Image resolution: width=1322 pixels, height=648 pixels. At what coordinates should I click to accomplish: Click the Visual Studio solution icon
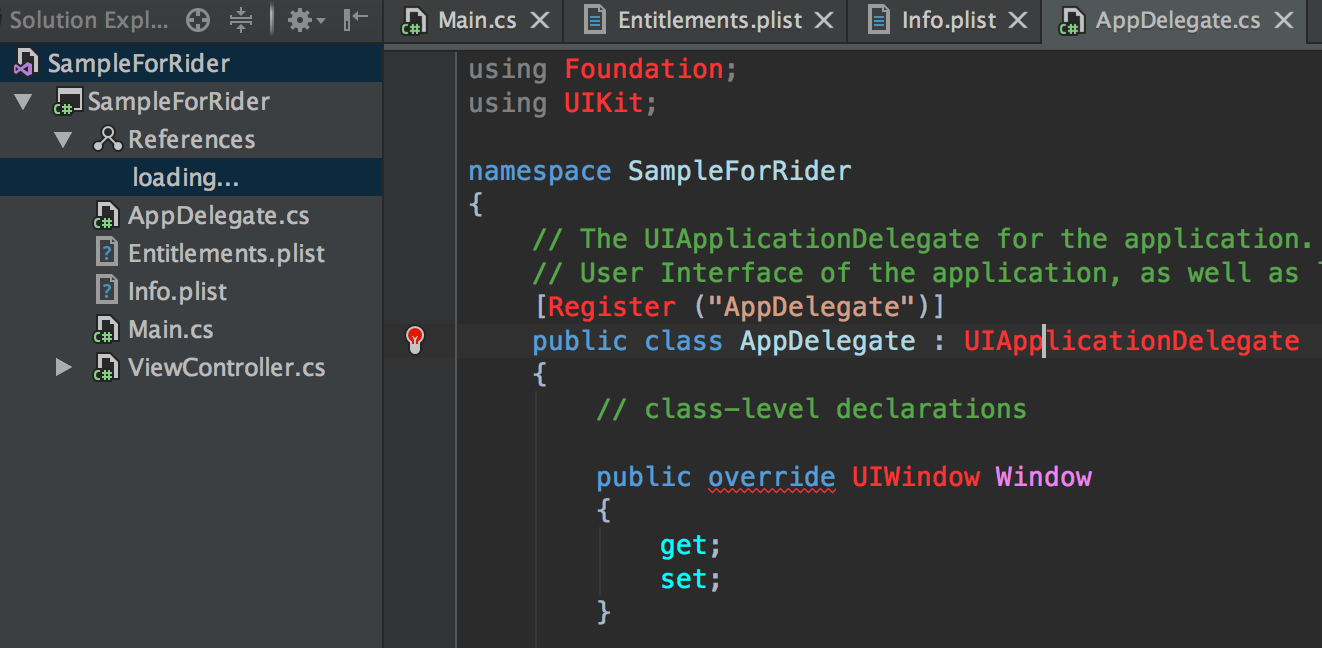[x=24, y=64]
